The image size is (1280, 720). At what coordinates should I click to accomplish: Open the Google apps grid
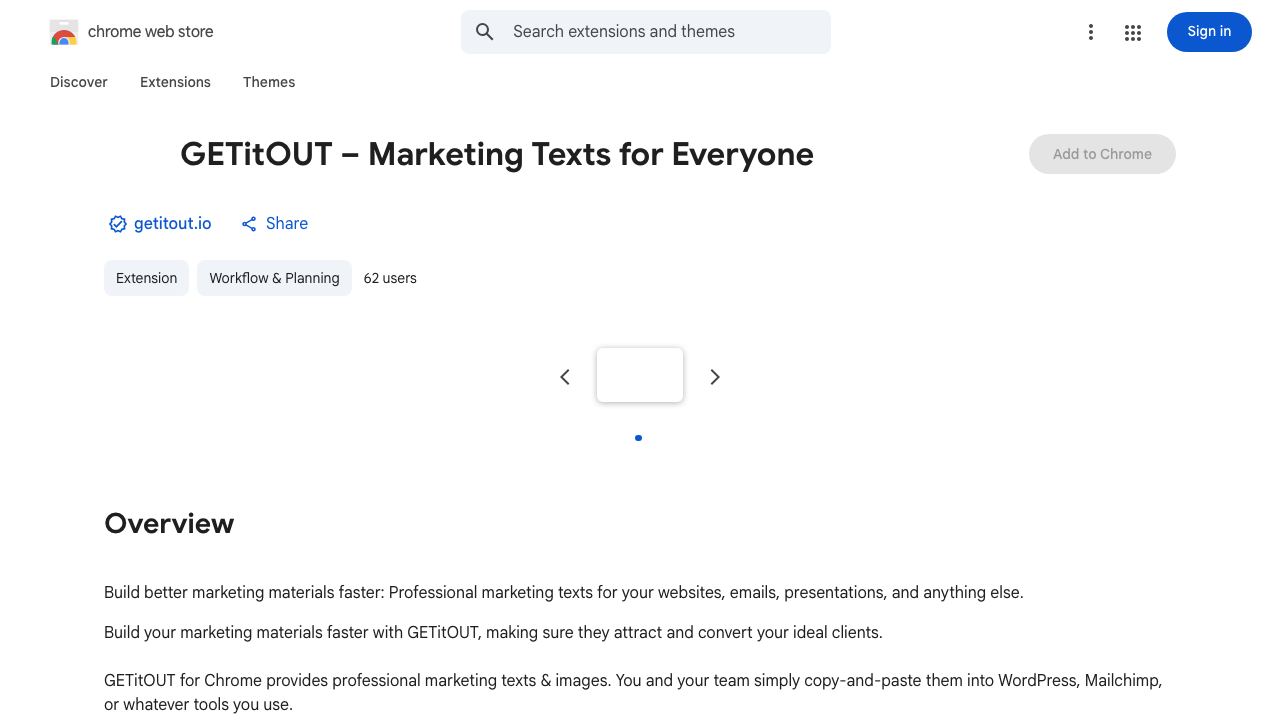click(1133, 32)
